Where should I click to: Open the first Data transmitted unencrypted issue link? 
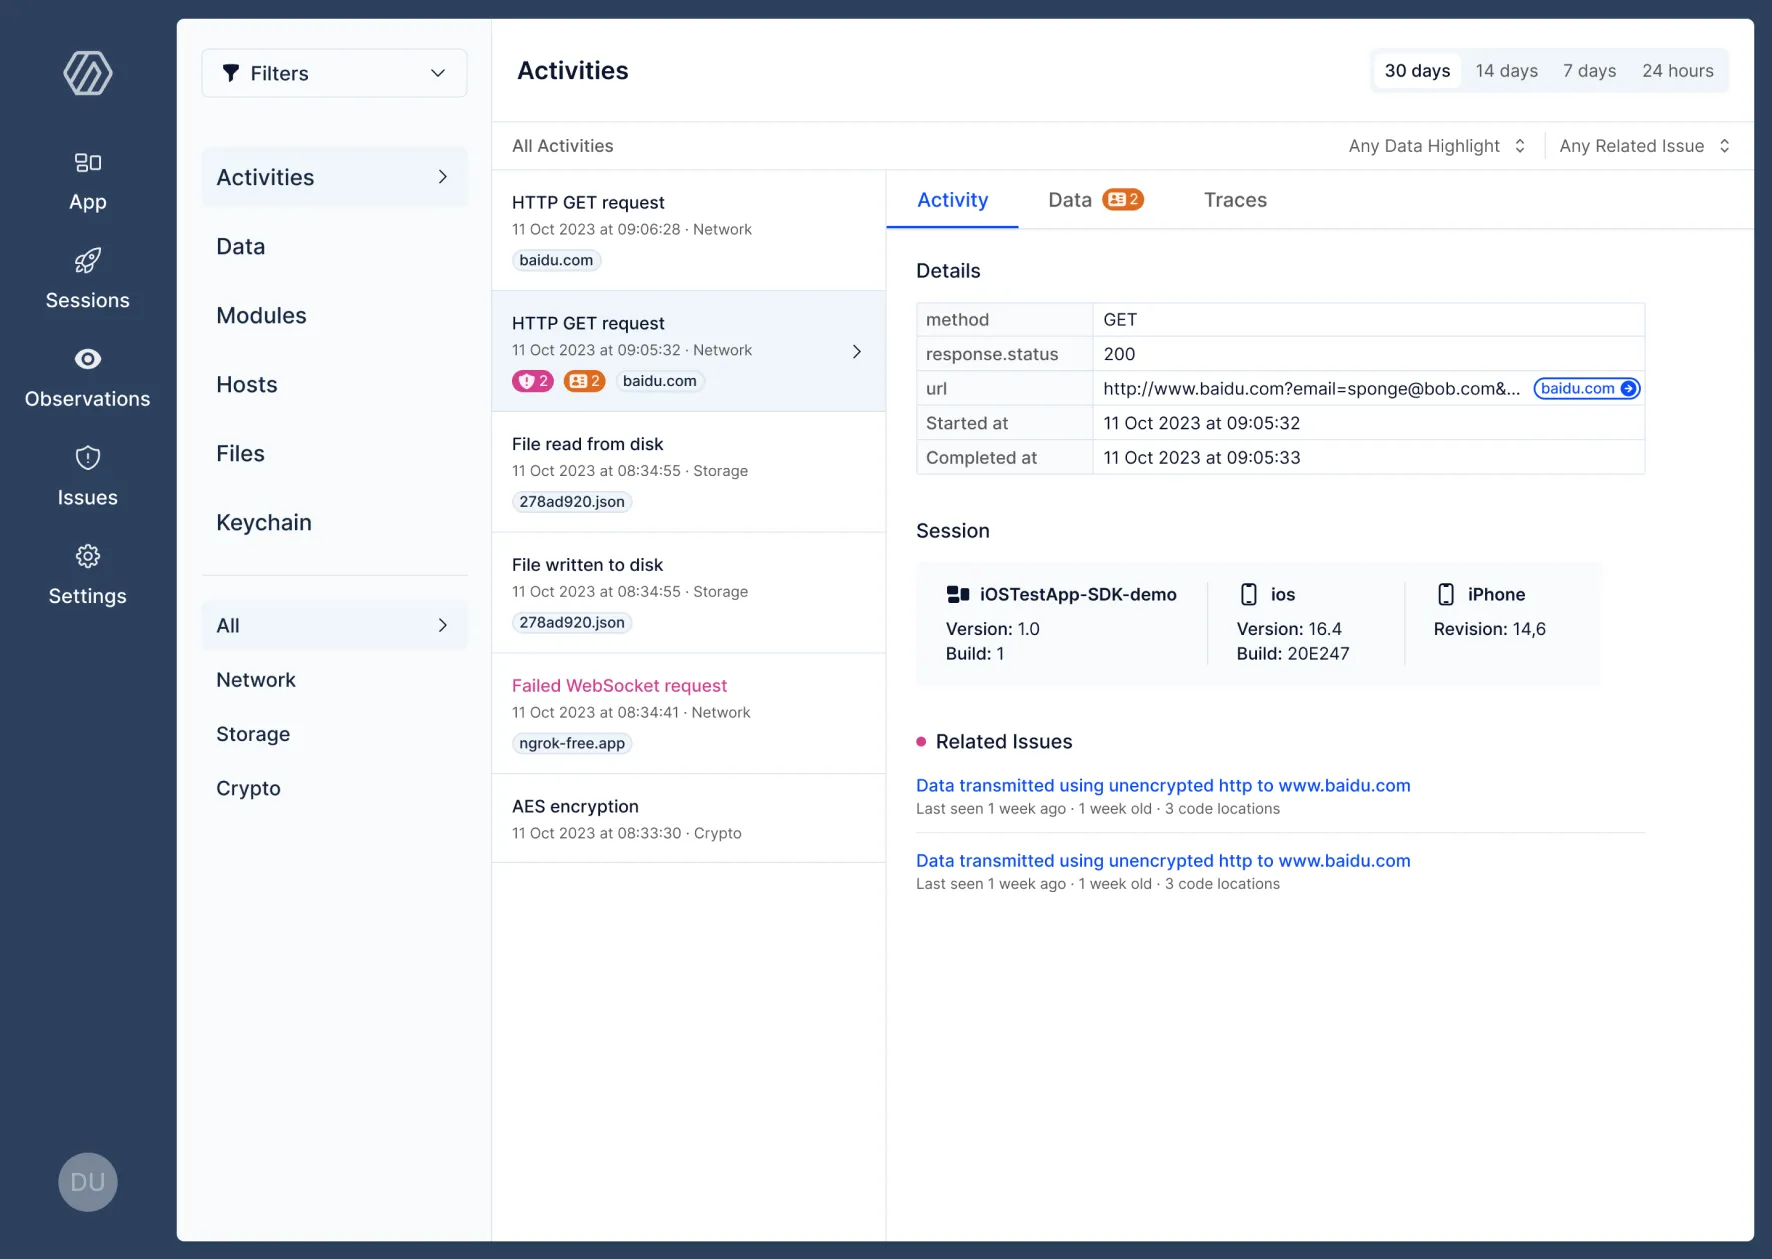pyautogui.click(x=1162, y=785)
